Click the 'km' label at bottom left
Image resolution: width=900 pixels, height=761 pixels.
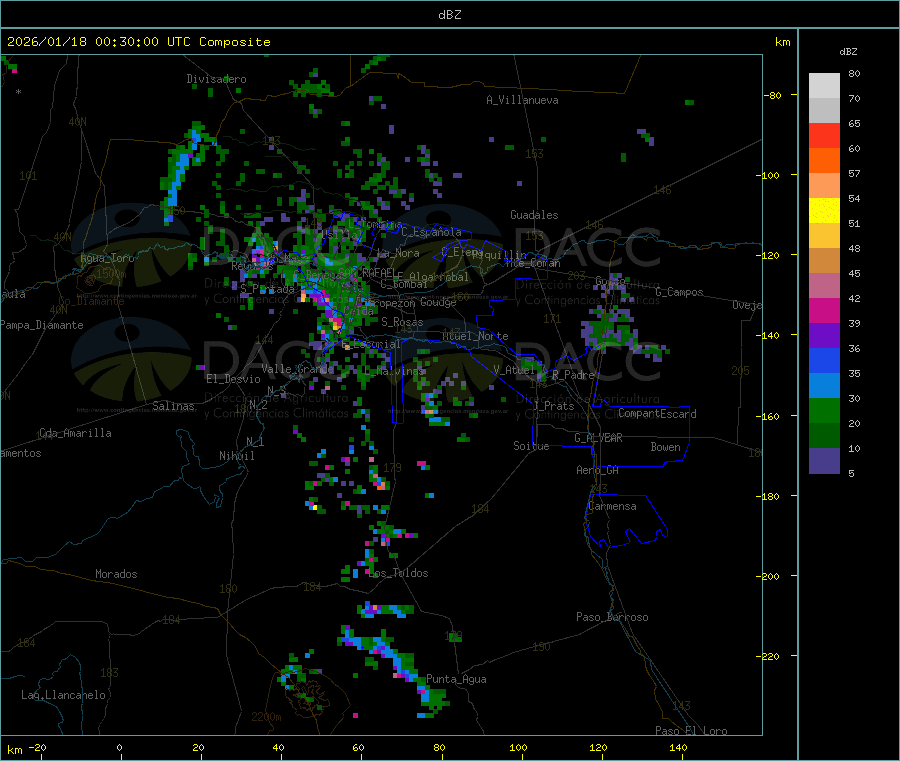[x=14, y=750]
